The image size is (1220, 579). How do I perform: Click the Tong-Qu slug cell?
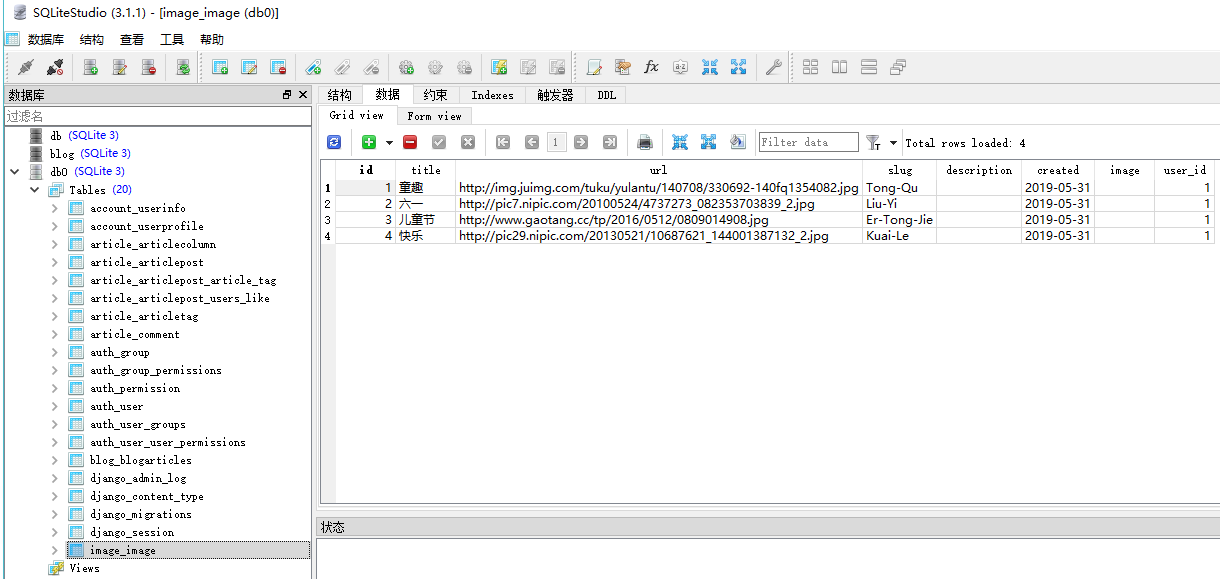point(900,187)
